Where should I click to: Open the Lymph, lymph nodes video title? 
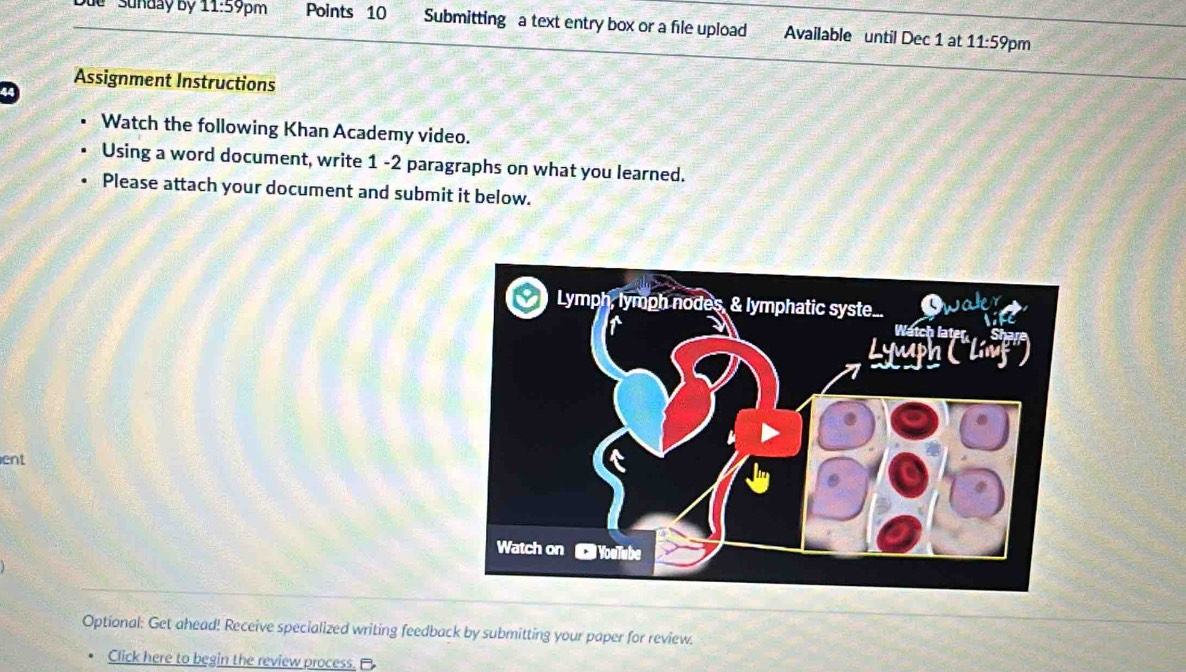tap(719, 304)
